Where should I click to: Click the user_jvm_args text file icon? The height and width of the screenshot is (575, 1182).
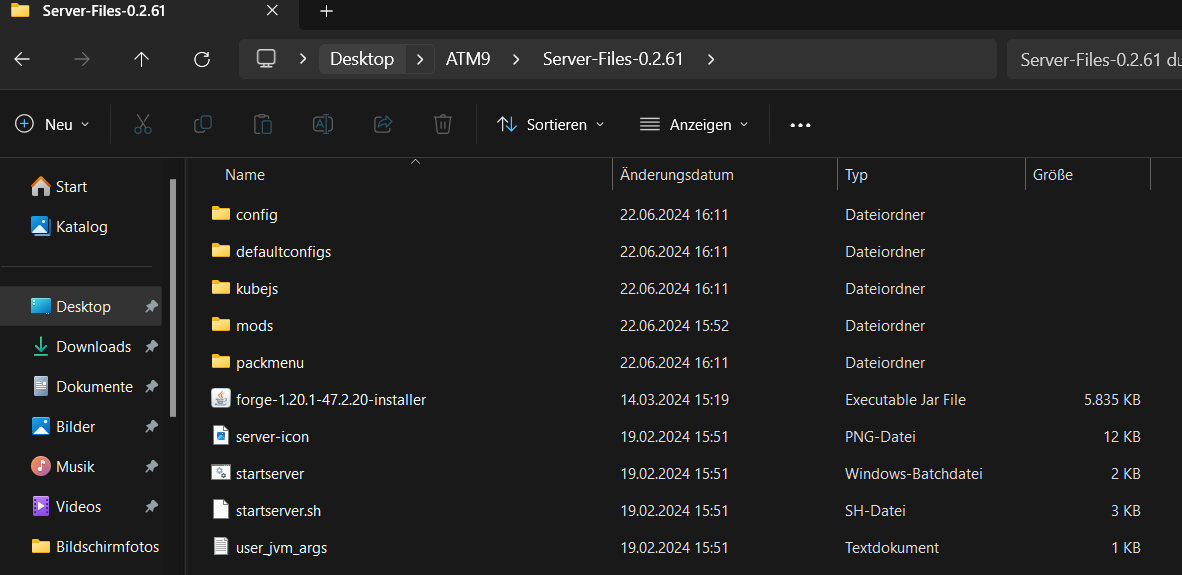tap(220, 547)
